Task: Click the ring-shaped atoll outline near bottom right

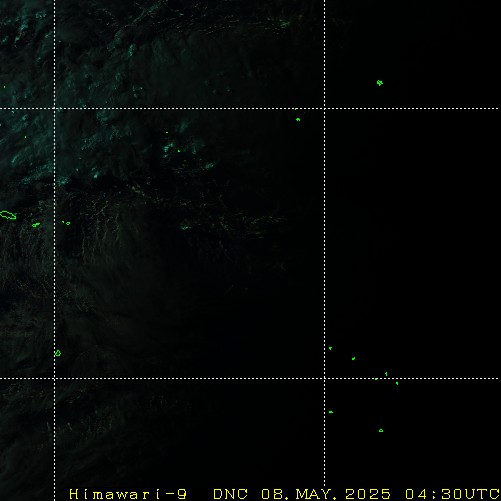Action: [381, 431]
